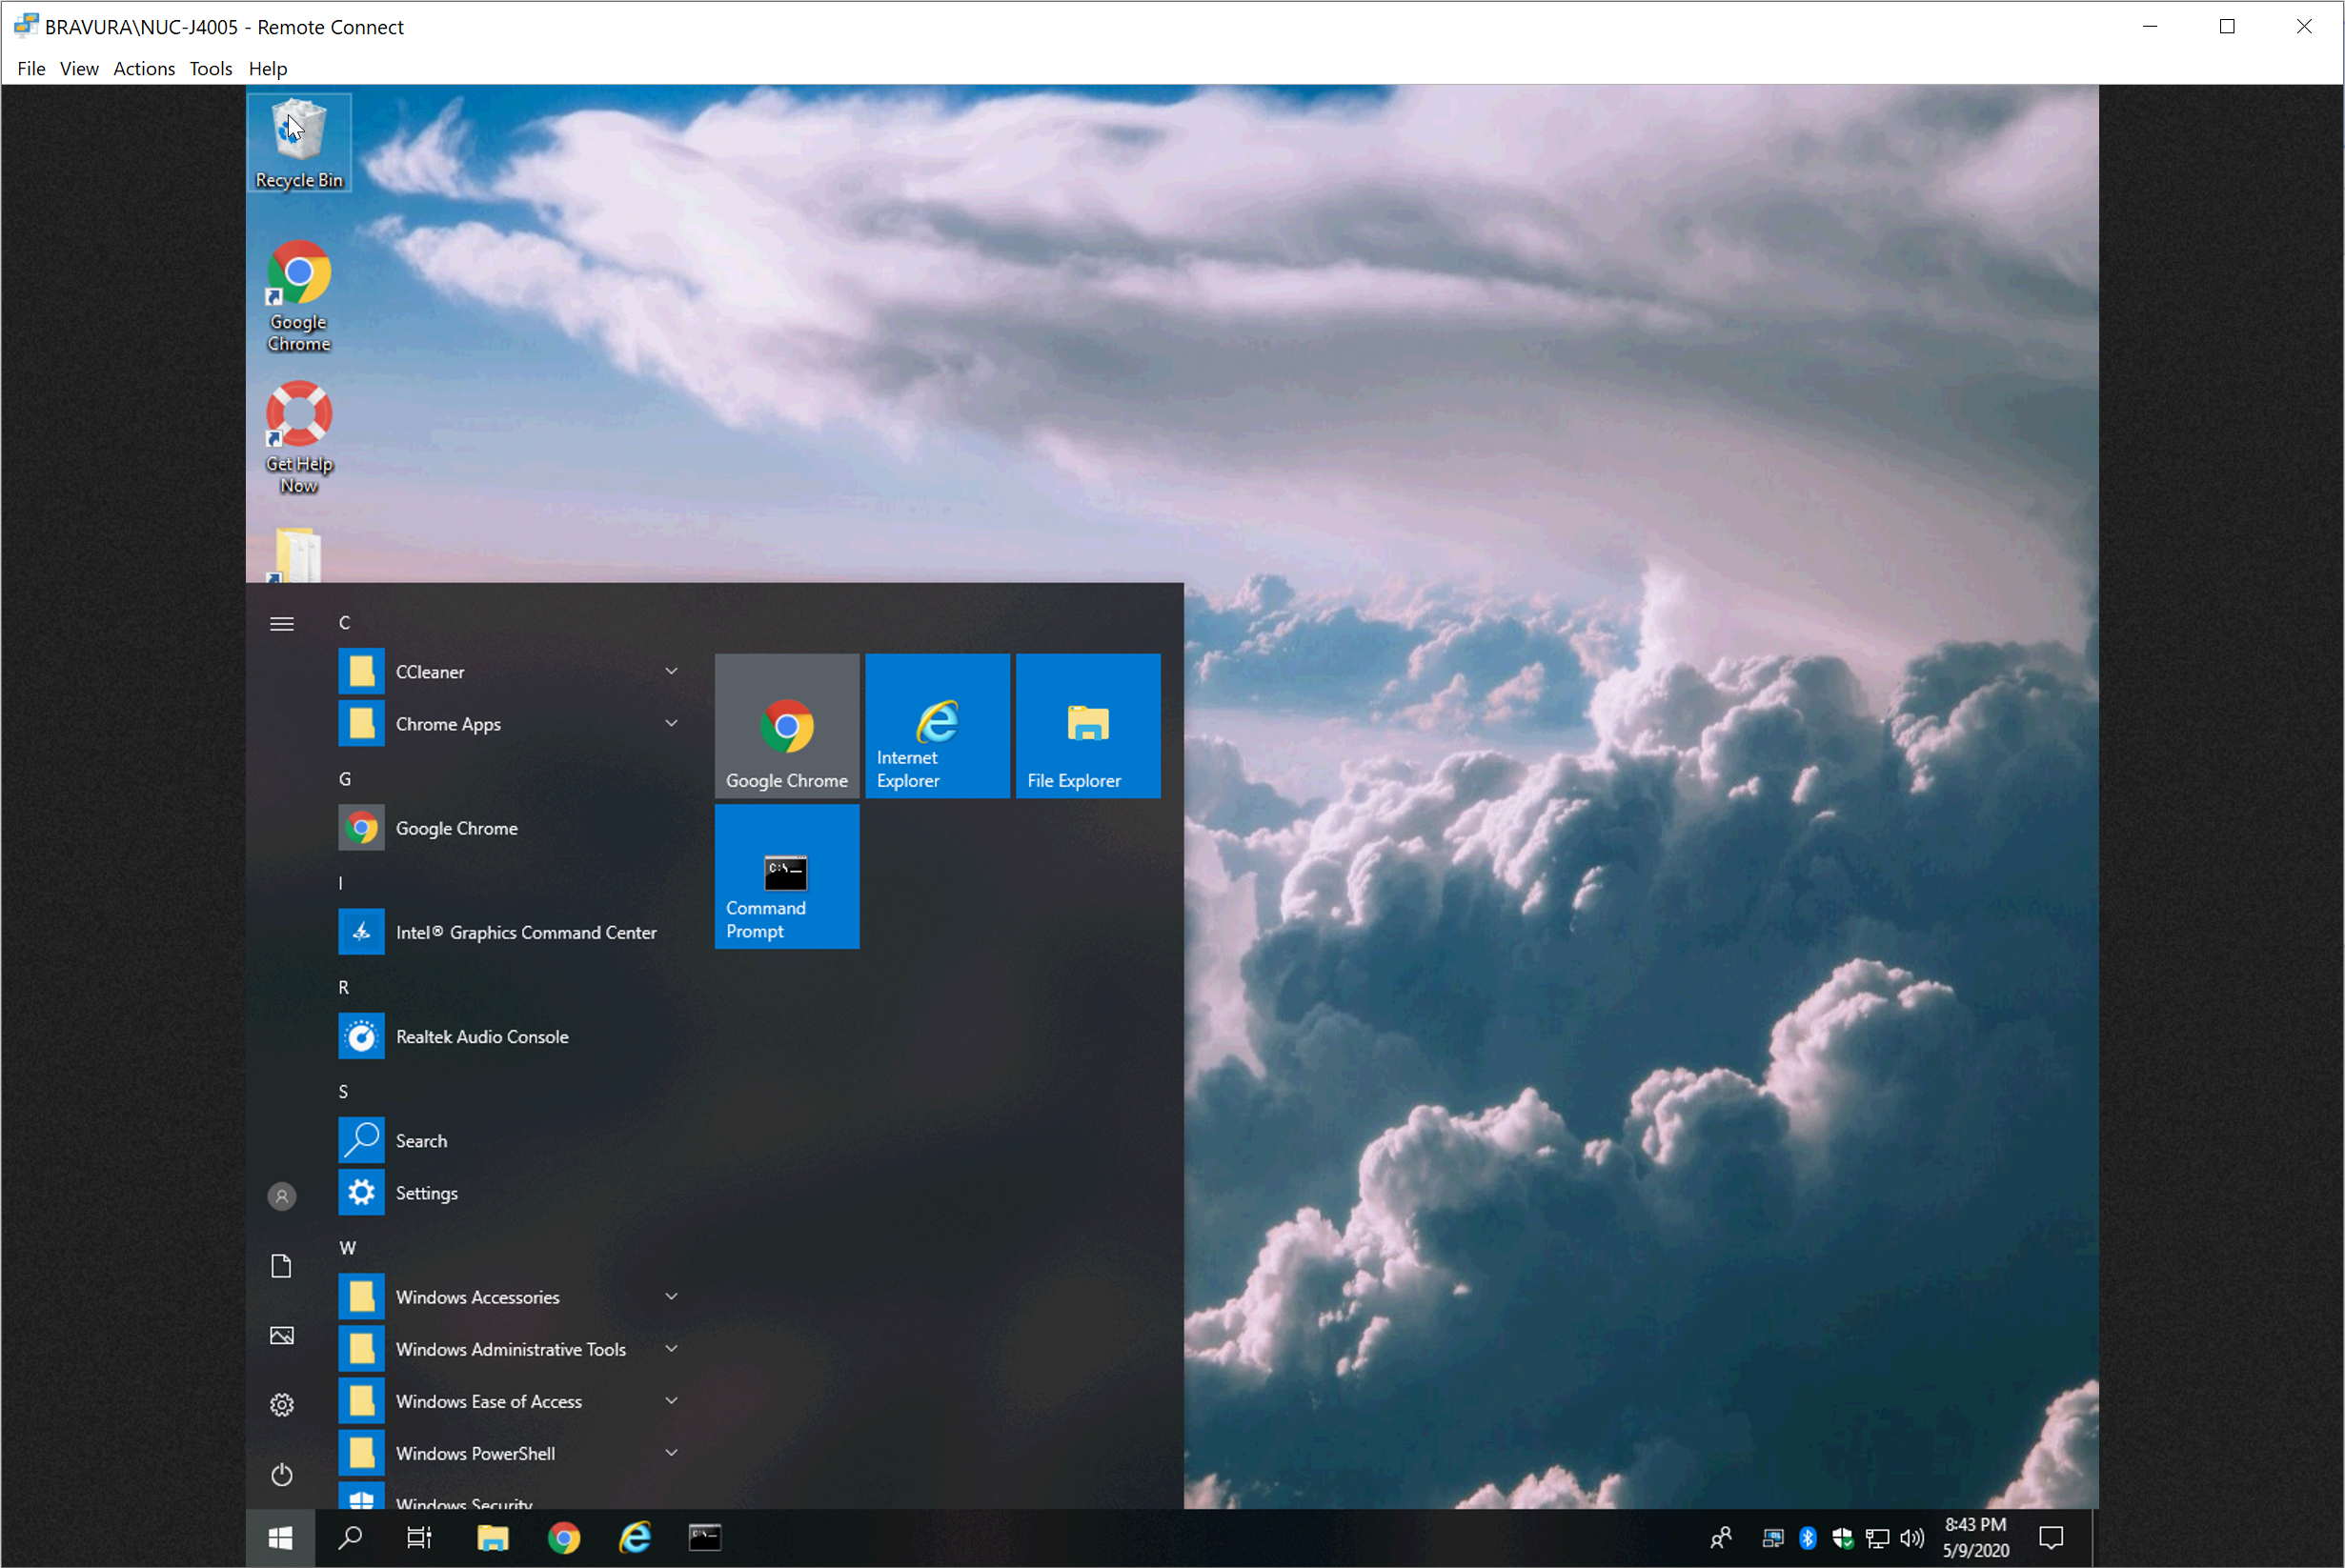Screen dimensions: 2345x1568
Task: Open the Action Center notifications icon
Action: 2051,1538
